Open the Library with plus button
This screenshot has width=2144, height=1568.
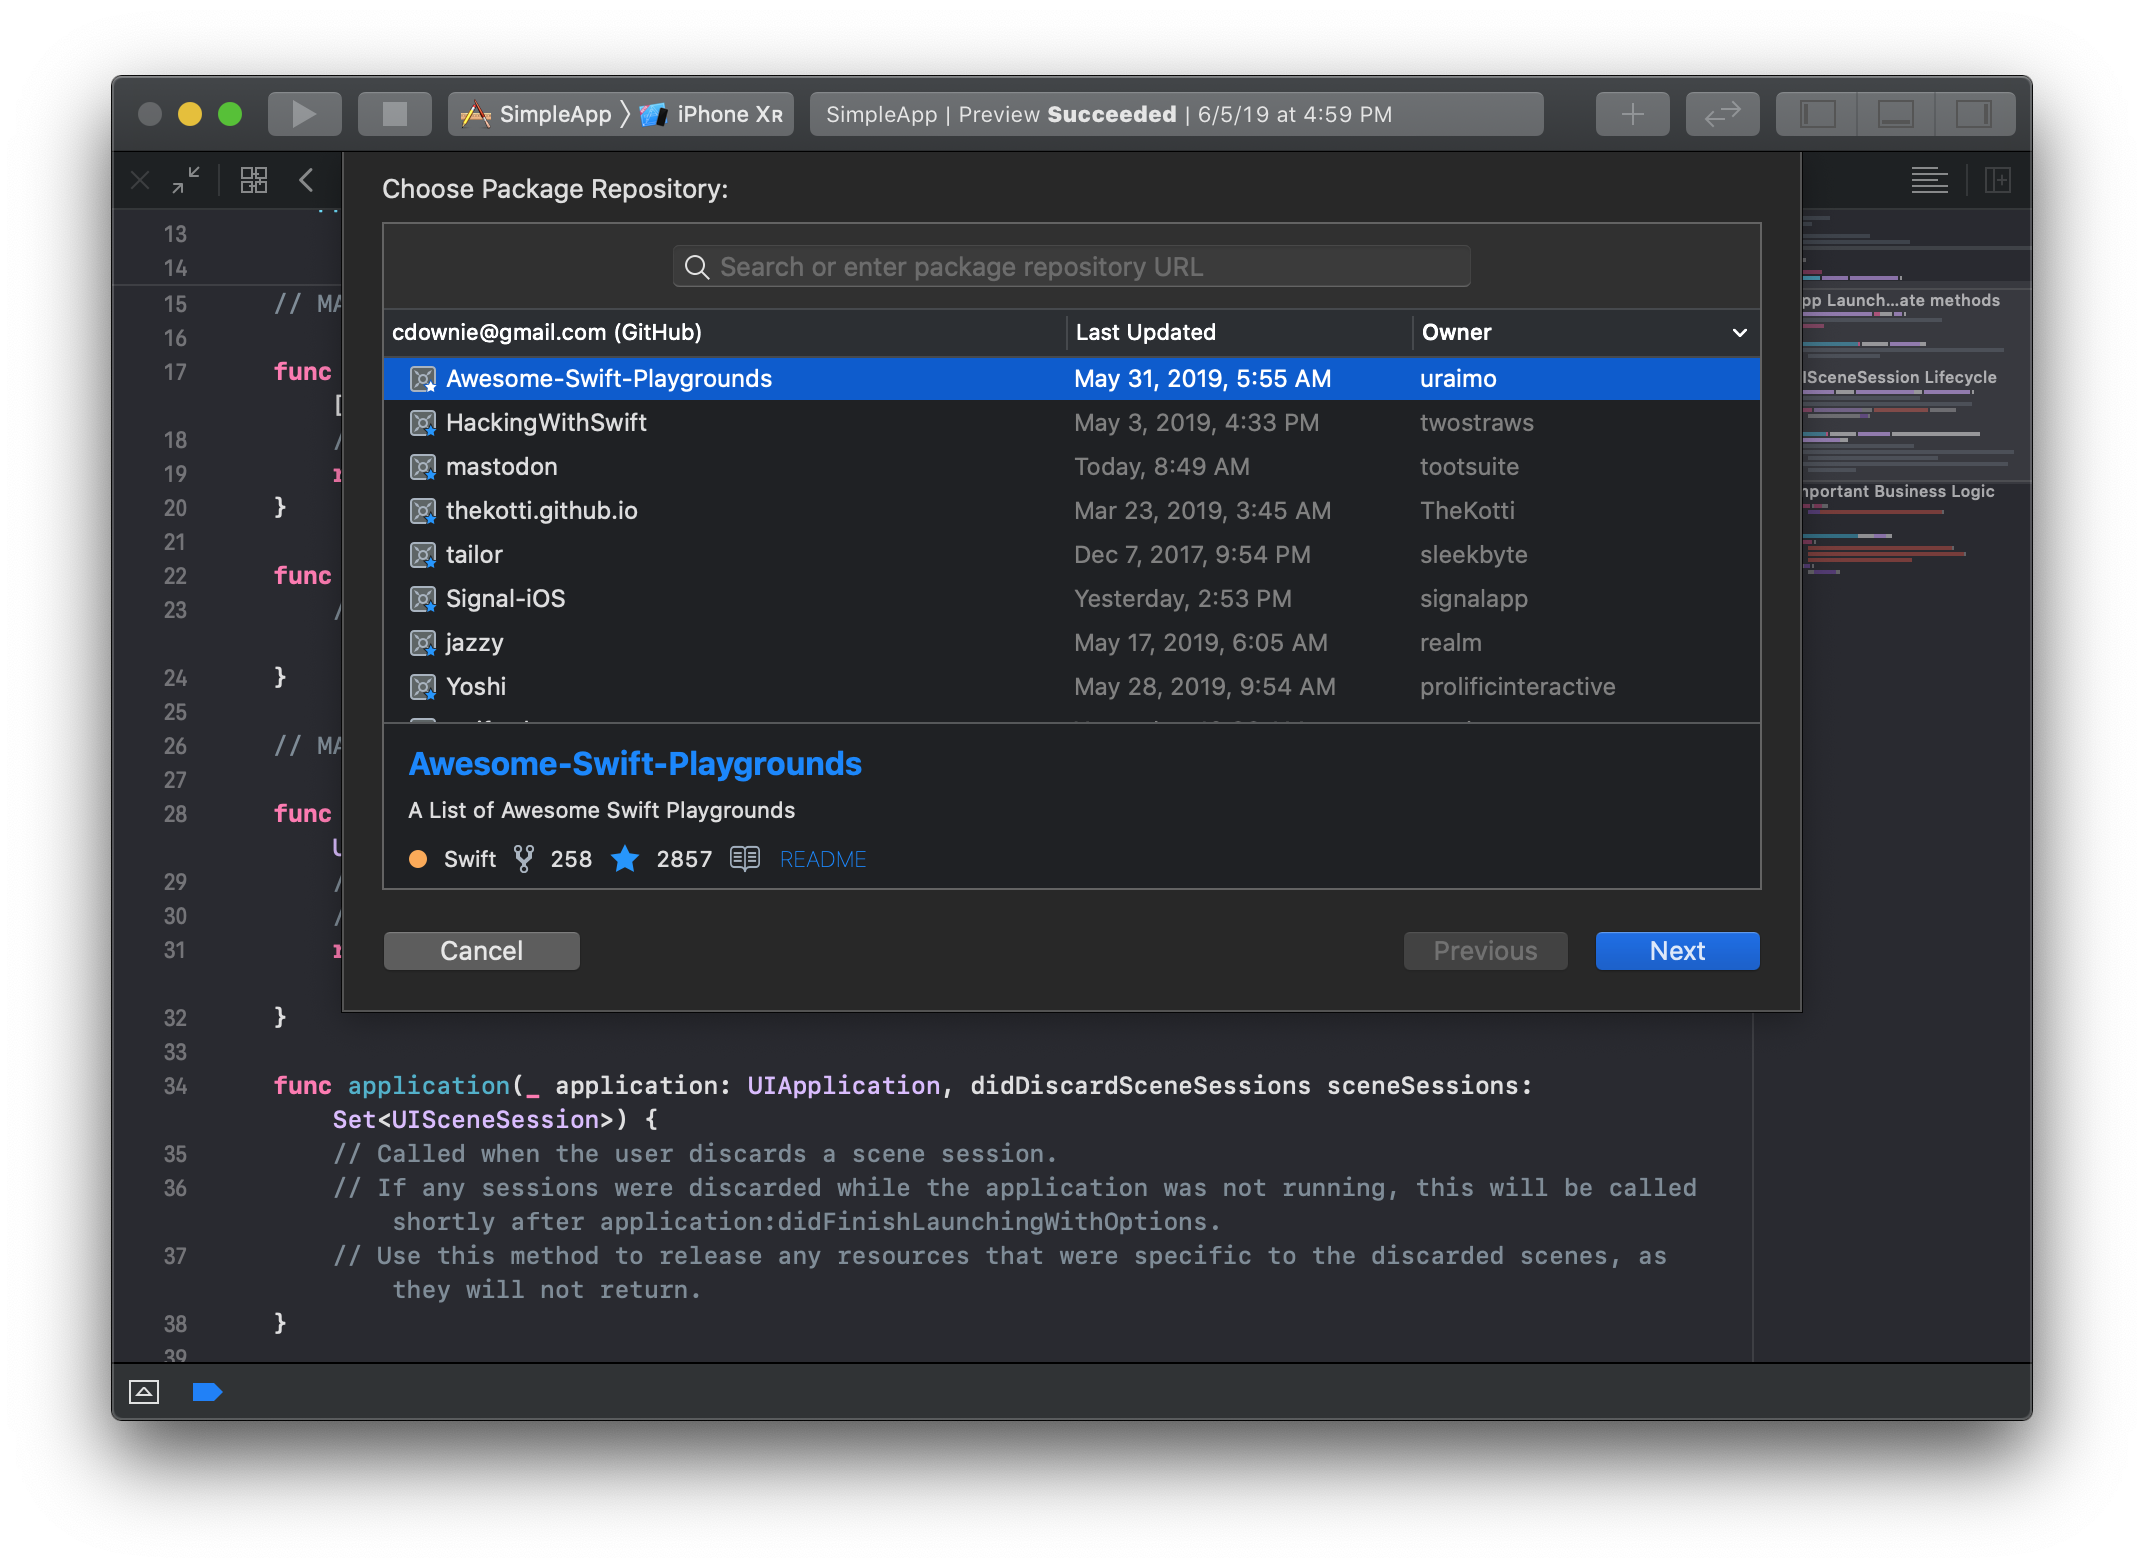tap(1632, 114)
